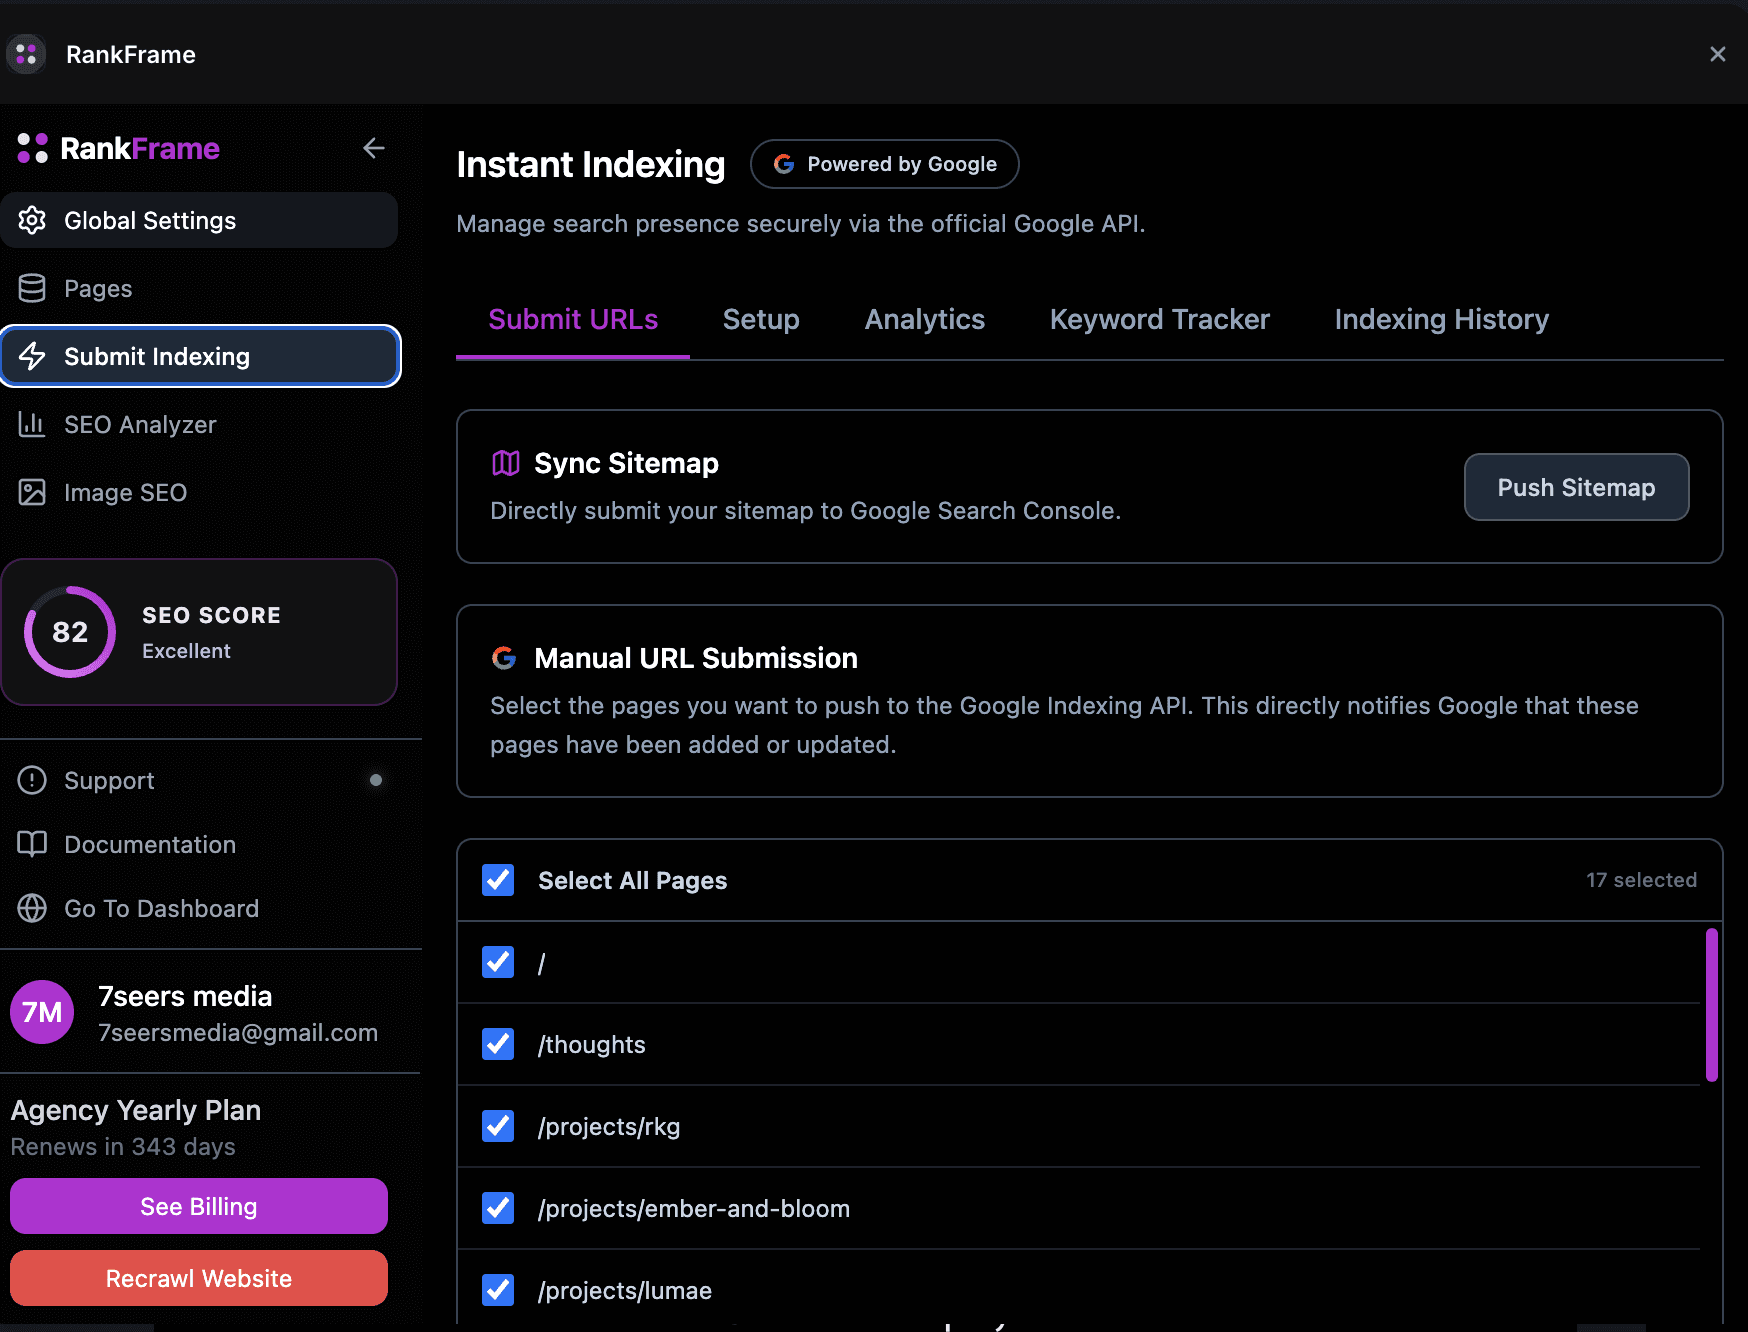Click the SEO score 82 progress ring
The width and height of the screenshot is (1748, 1332).
[70, 632]
